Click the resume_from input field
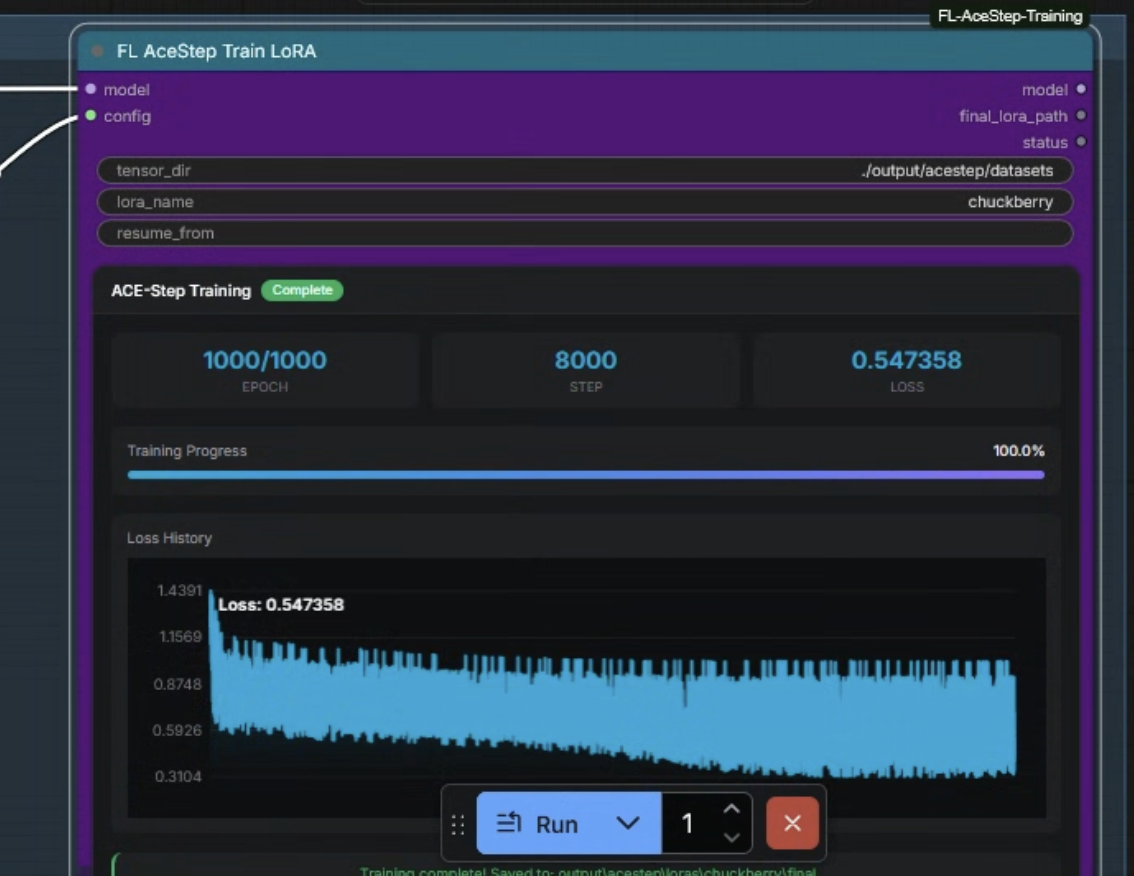Screen dimensions: 1134x876 [584, 233]
